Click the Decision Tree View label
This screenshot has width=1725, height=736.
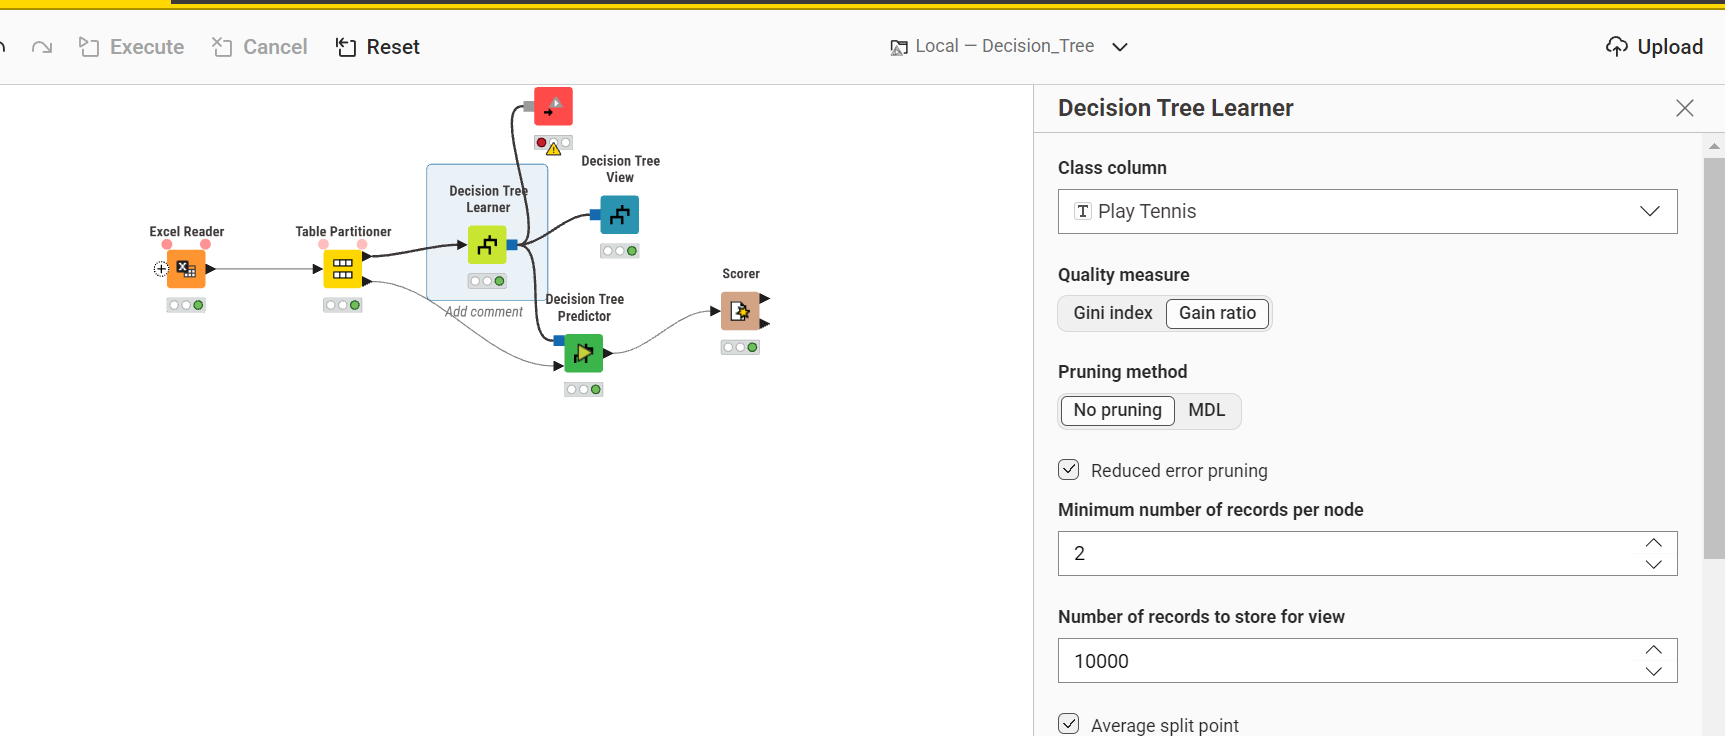tap(620, 169)
